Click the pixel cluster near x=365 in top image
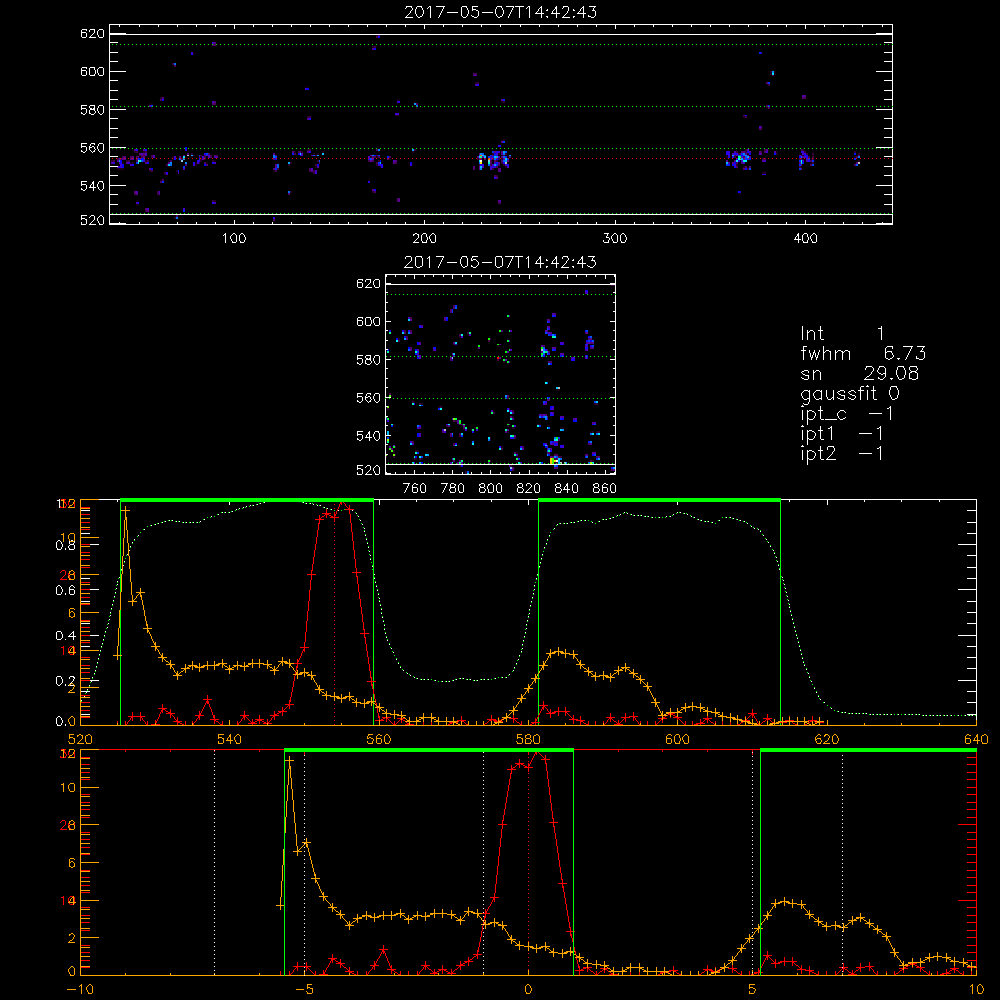Image resolution: width=1000 pixels, height=1000 pixels. [739, 158]
